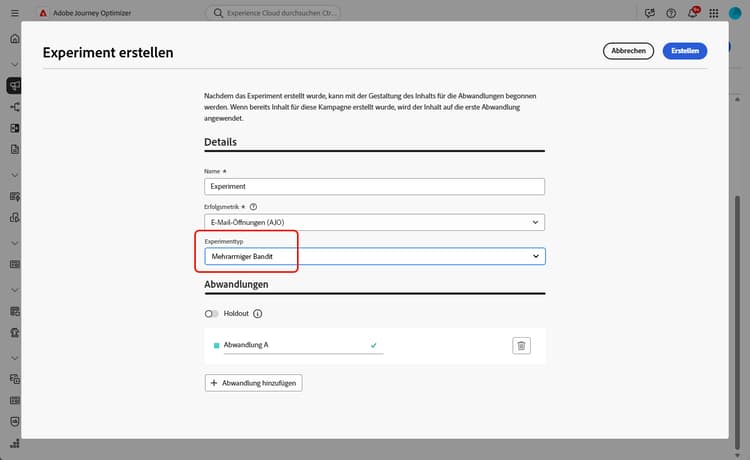
Task: Go to Home in the sidebar
Action: click(x=14, y=38)
